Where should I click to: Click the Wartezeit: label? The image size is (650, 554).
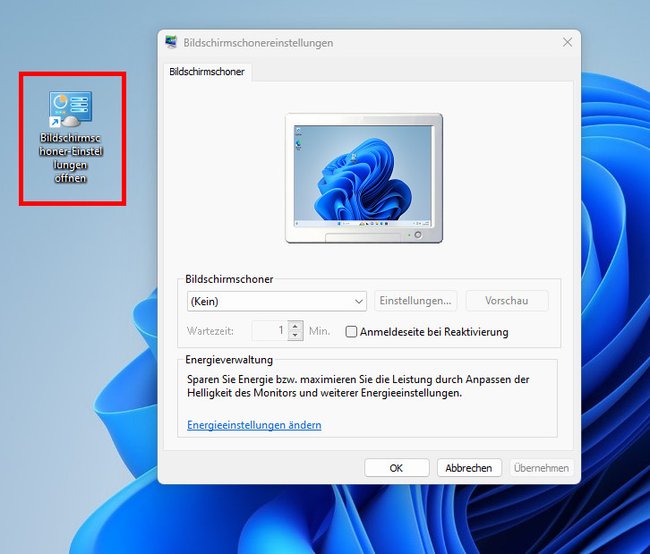tap(210, 331)
